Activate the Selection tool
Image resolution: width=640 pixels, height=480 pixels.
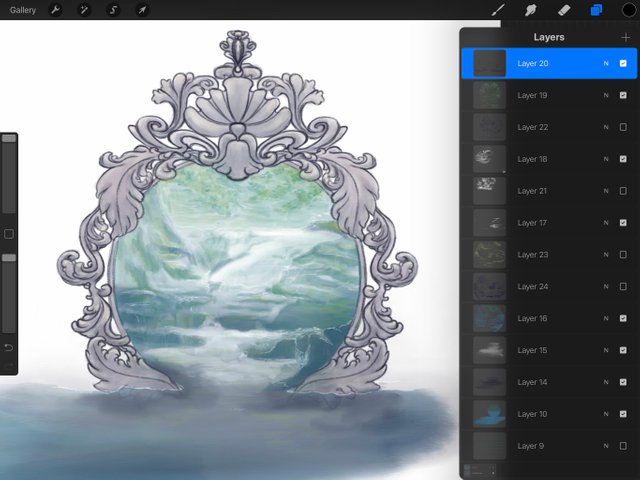(x=113, y=10)
